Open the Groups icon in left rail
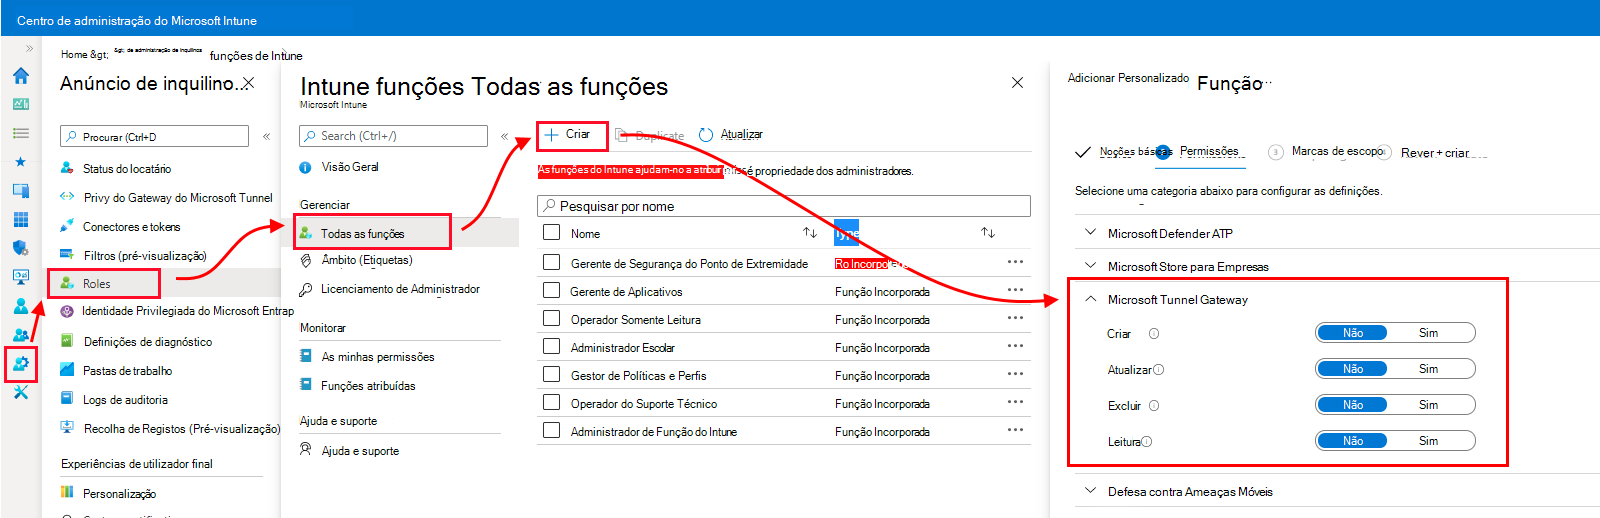1600x518 pixels. tap(20, 335)
